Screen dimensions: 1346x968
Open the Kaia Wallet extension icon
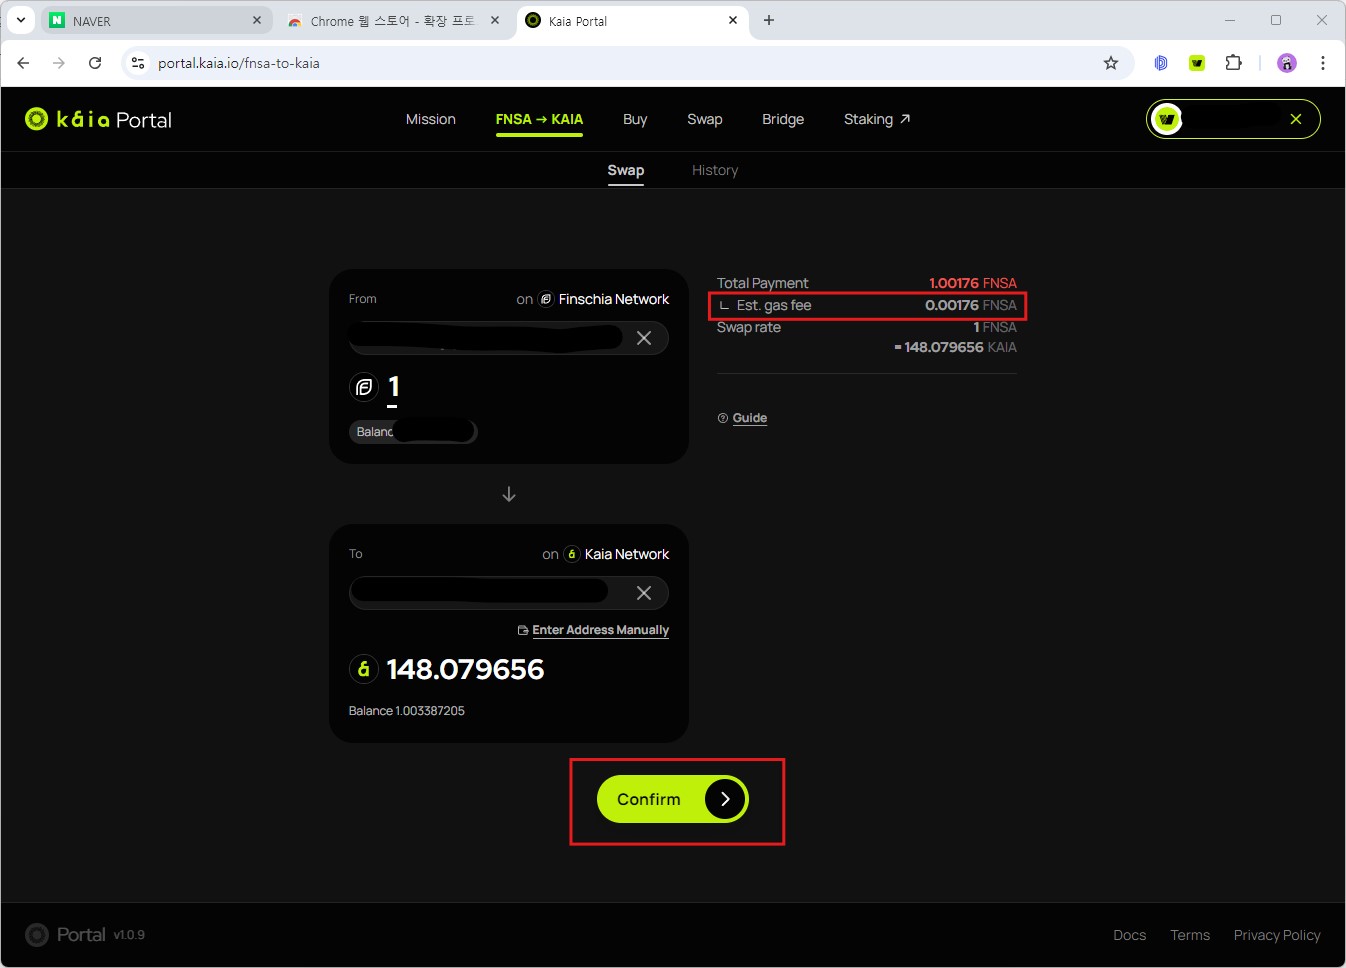pyautogui.click(x=1197, y=63)
